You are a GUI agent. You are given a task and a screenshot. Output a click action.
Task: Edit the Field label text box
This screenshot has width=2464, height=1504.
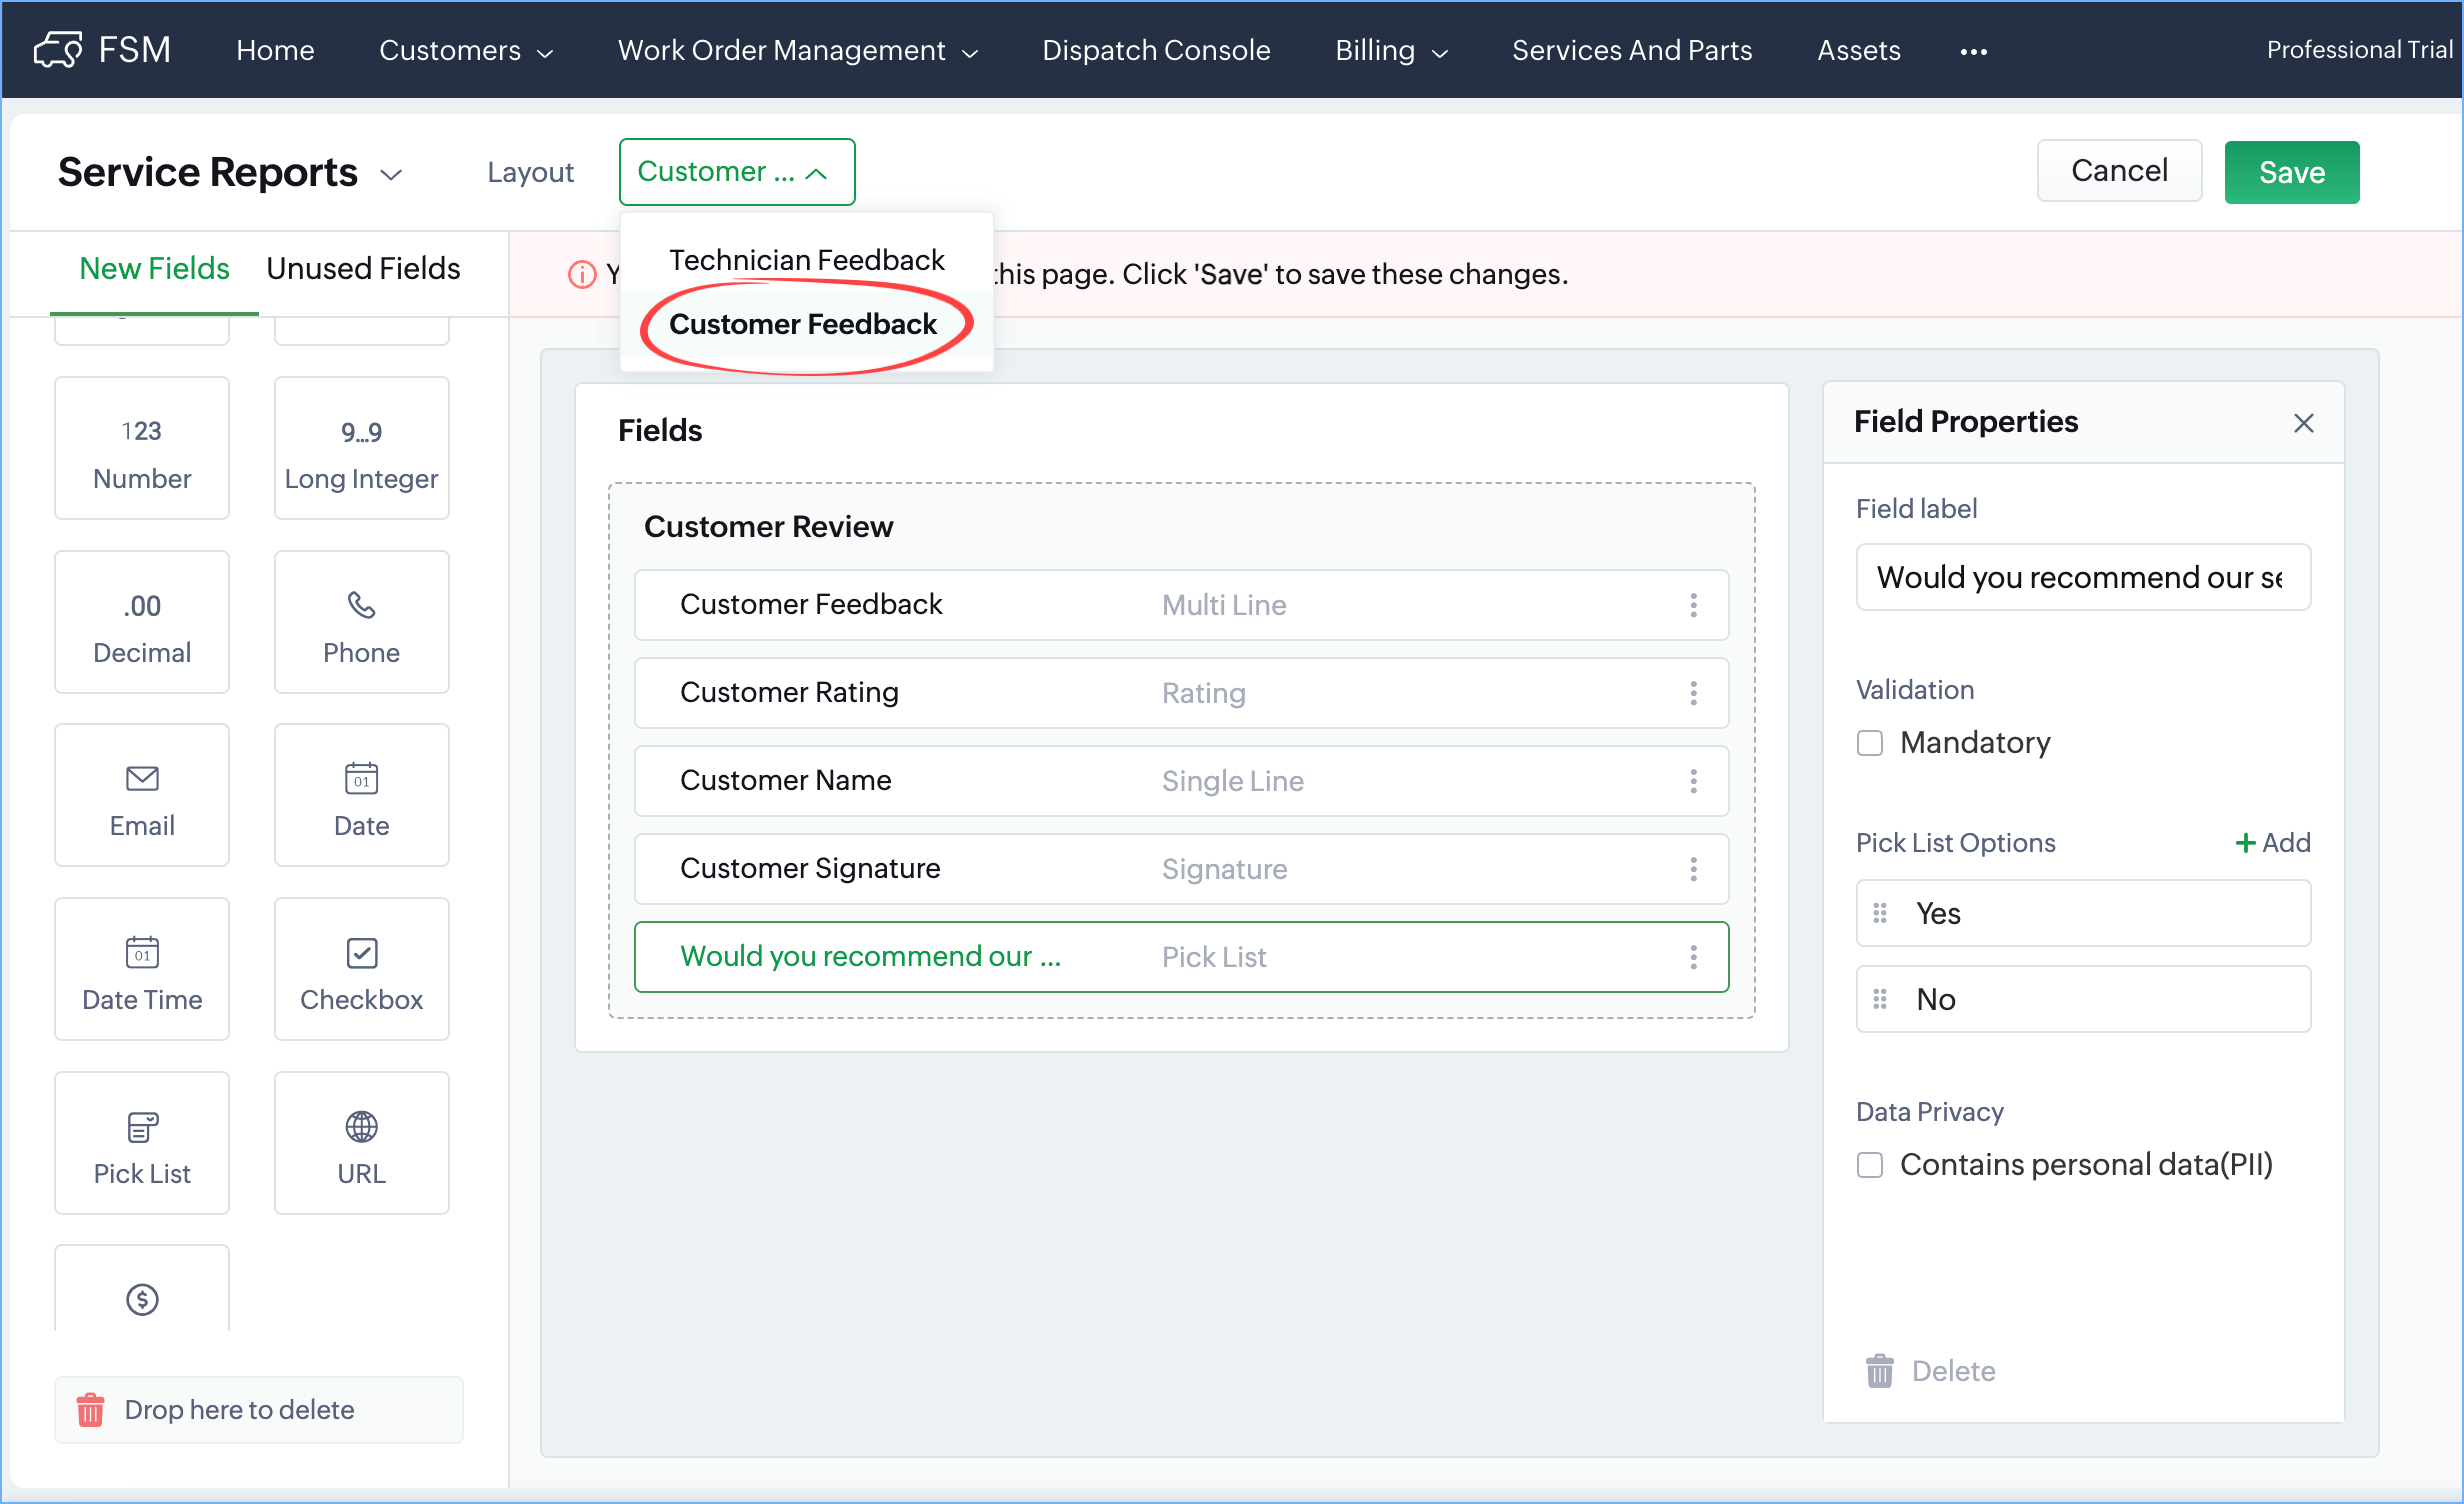tap(2082, 577)
